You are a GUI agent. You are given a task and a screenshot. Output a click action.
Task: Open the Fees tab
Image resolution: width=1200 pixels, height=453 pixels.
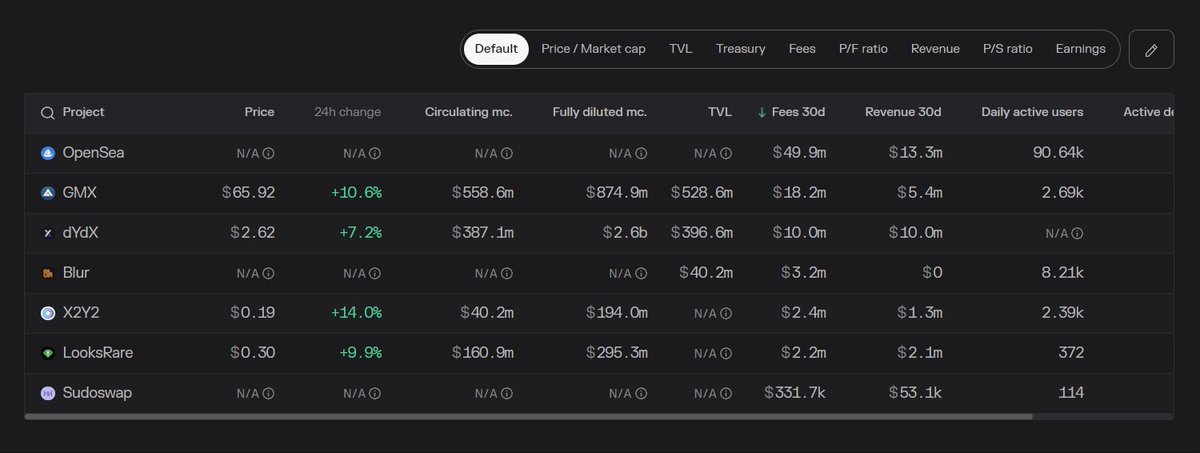point(802,49)
